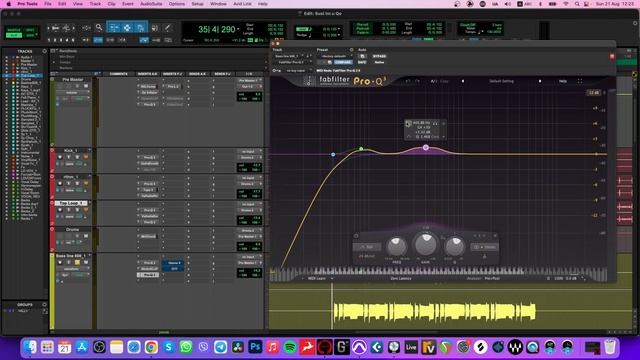
Task: Open Ableton Live from the dock
Action: point(411,347)
